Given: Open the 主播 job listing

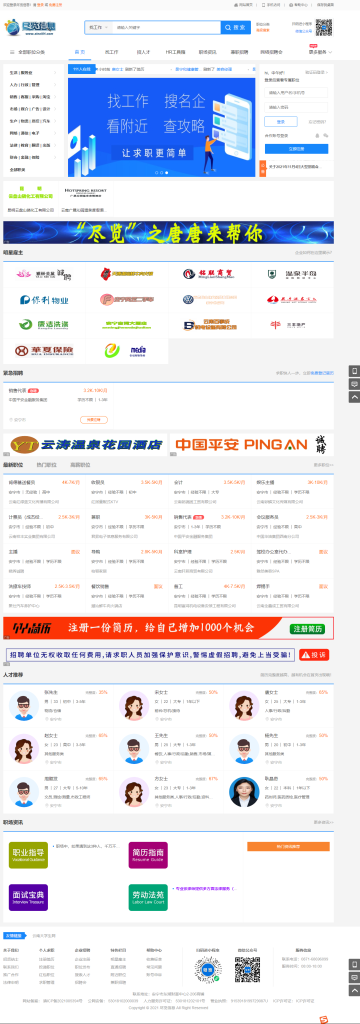Looking at the screenshot, I should click(x=12, y=551).
